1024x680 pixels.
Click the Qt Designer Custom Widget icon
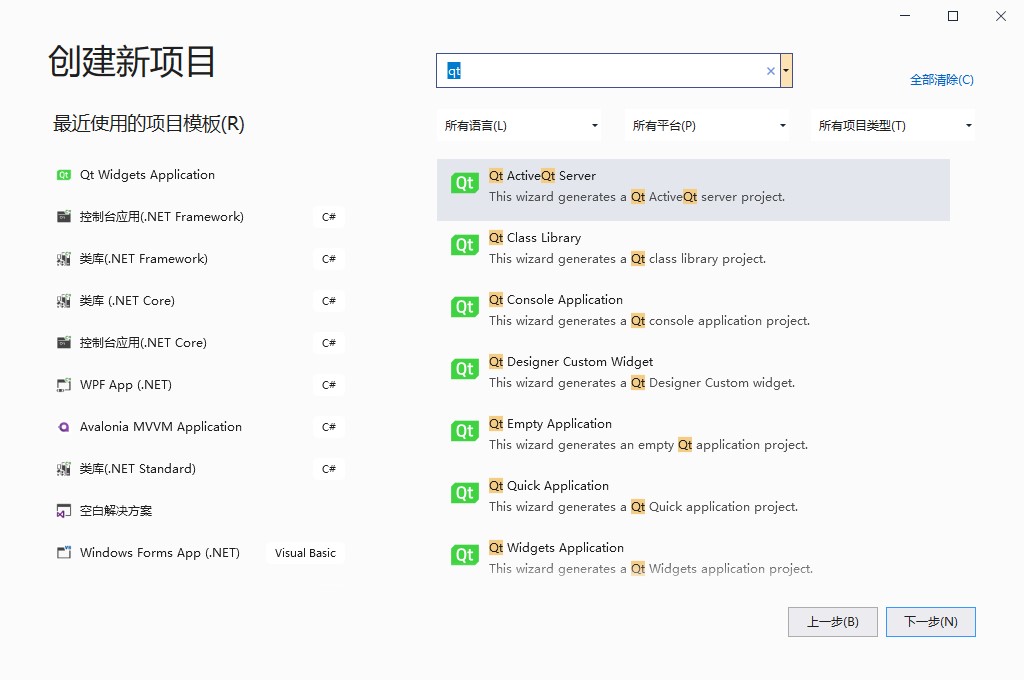463,369
